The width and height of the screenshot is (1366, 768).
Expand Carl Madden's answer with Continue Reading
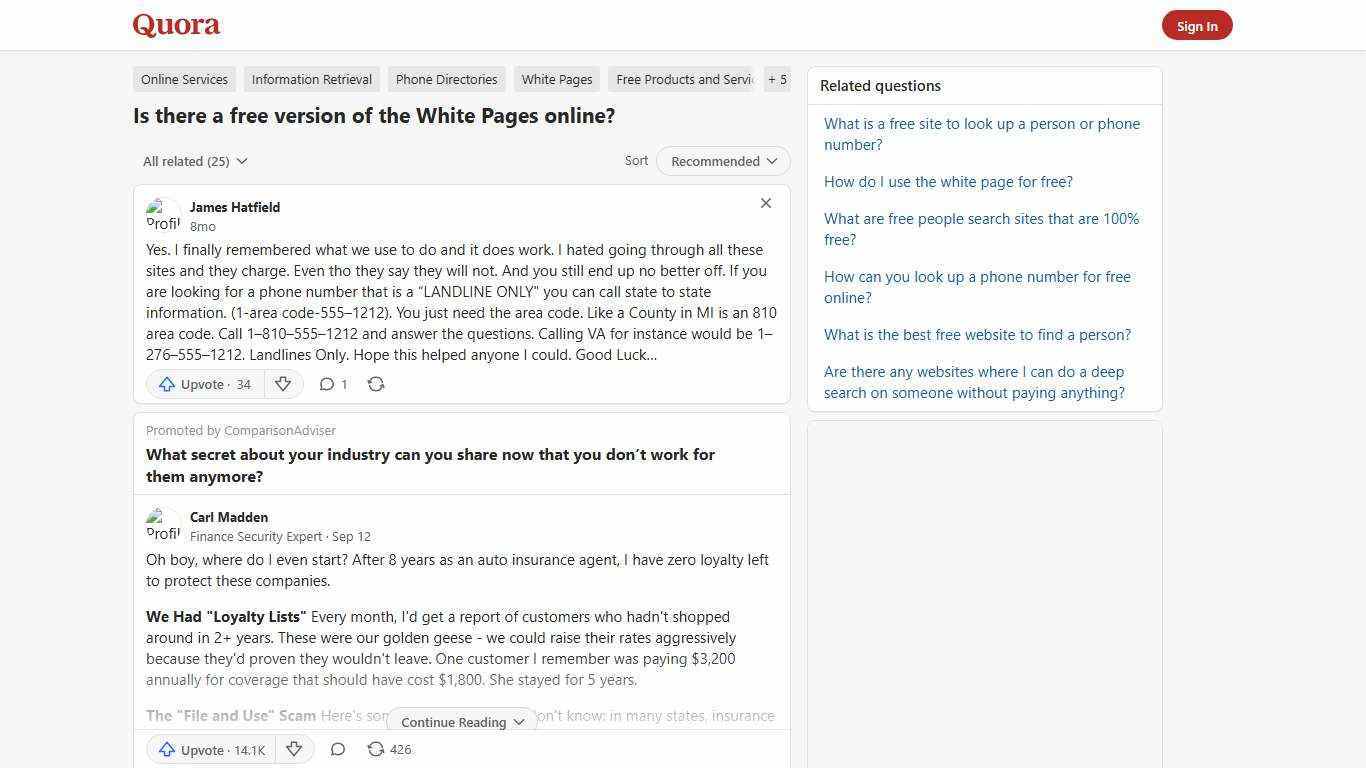461,722
